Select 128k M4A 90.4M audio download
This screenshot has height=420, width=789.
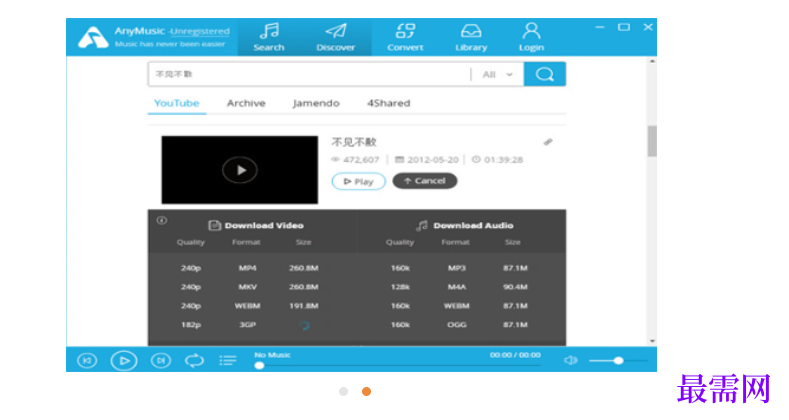[x=459, y=287]
